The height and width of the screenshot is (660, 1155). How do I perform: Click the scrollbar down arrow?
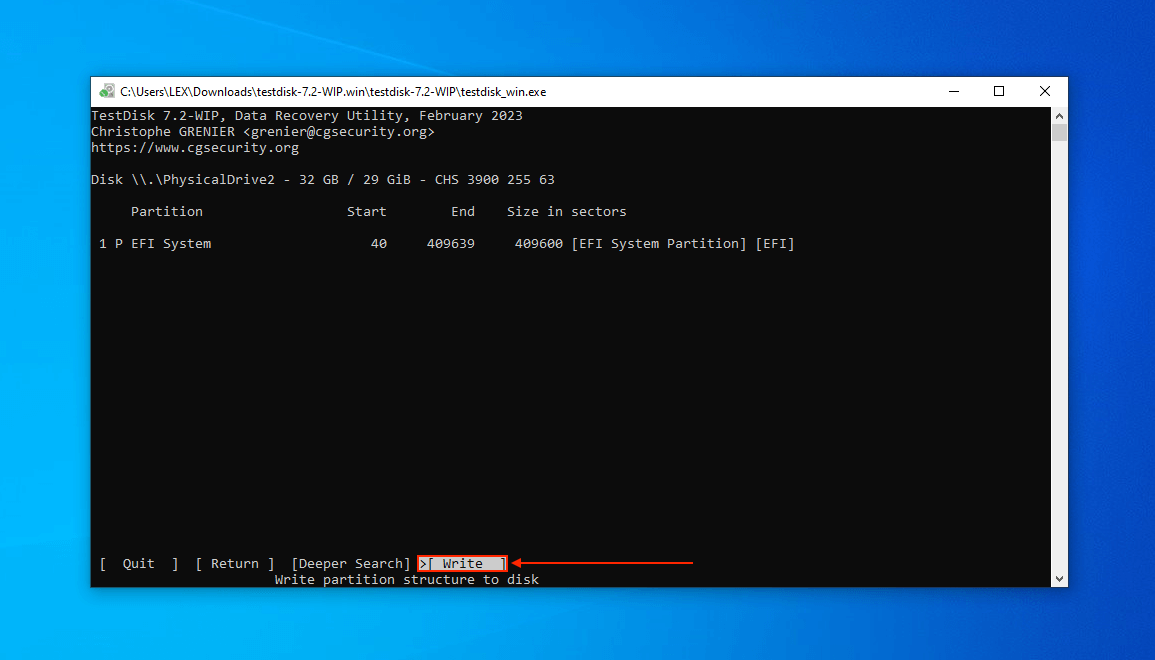click(1059, 579)
